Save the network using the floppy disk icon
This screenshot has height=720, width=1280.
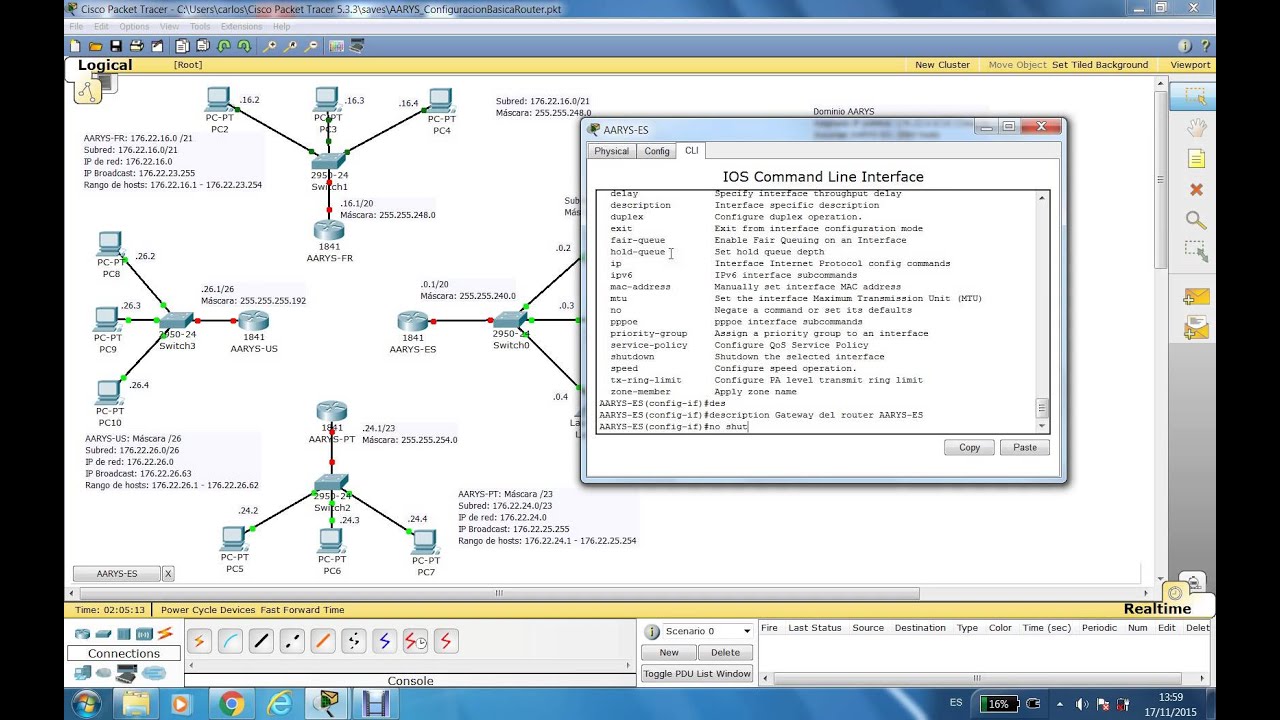point(116,46)
